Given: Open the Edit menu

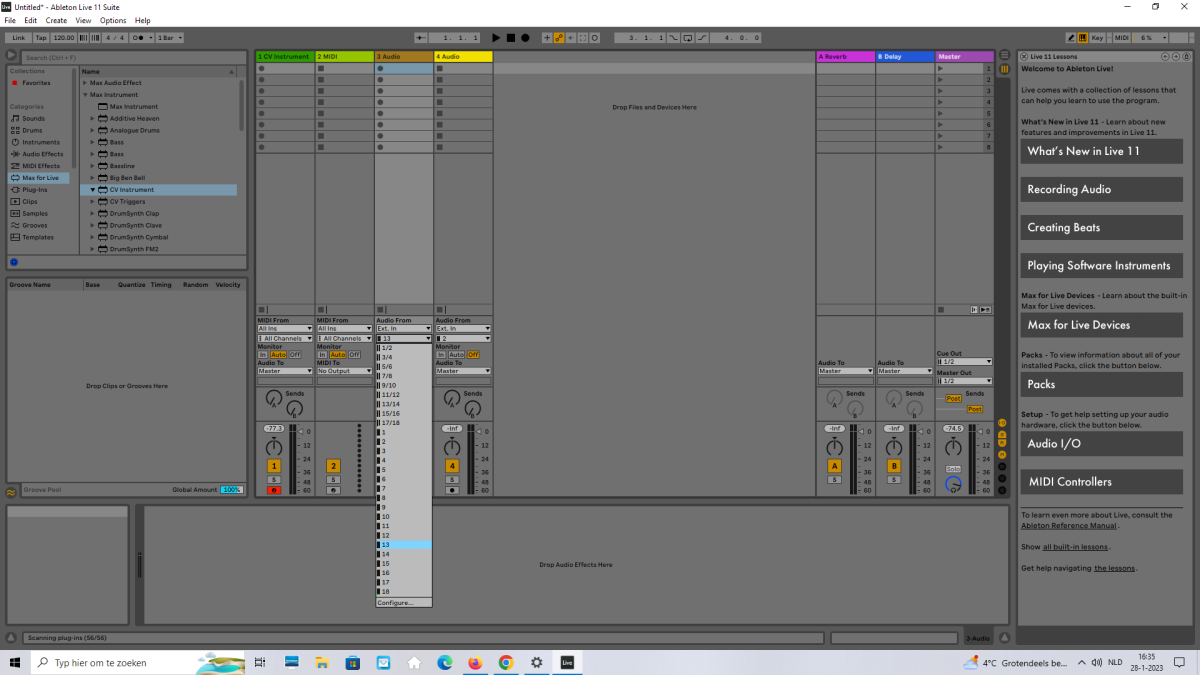Looking at the screenshot, I should 30,20.
